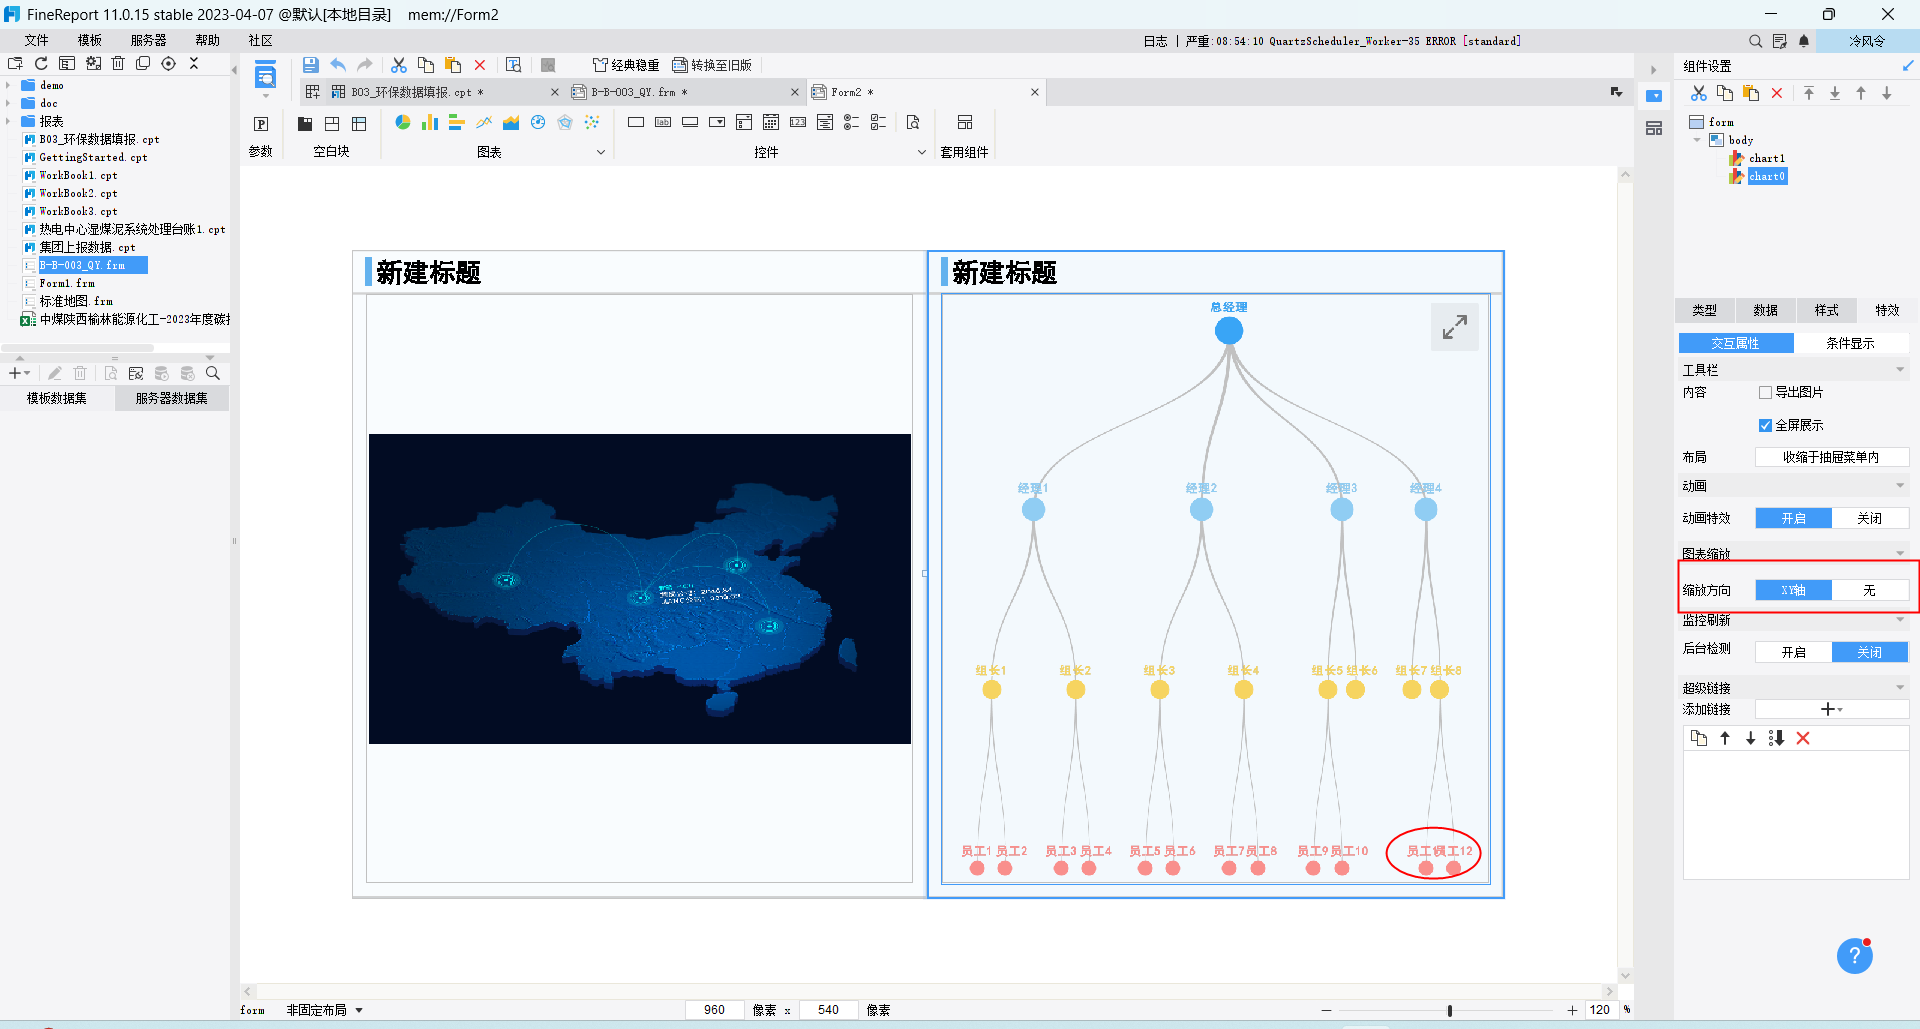Check the 导出图片 checkbox

coord(1765,392)
